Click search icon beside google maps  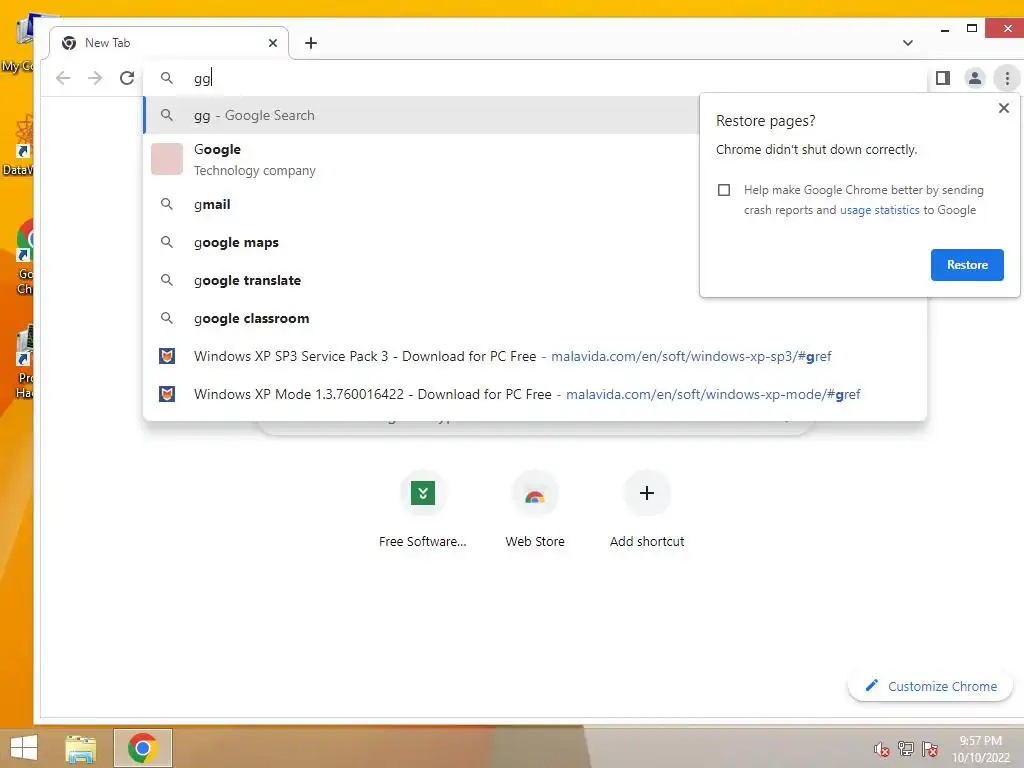coord(167,242)
